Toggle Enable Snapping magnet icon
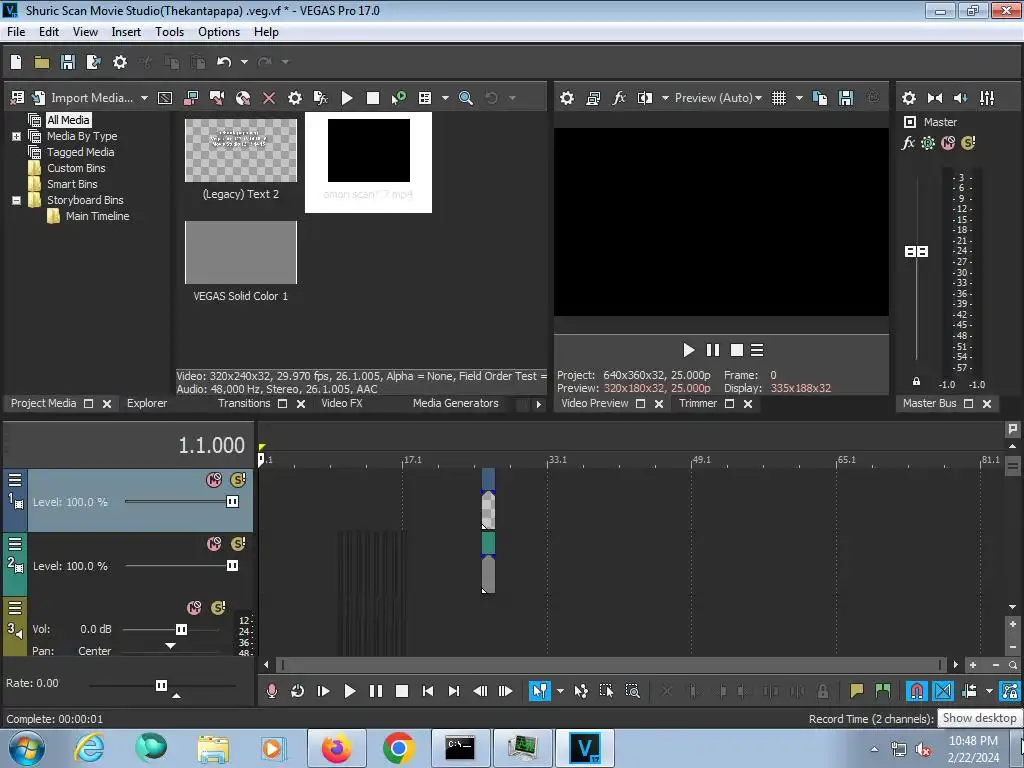The image size is (1024, 768). point(916,691)
